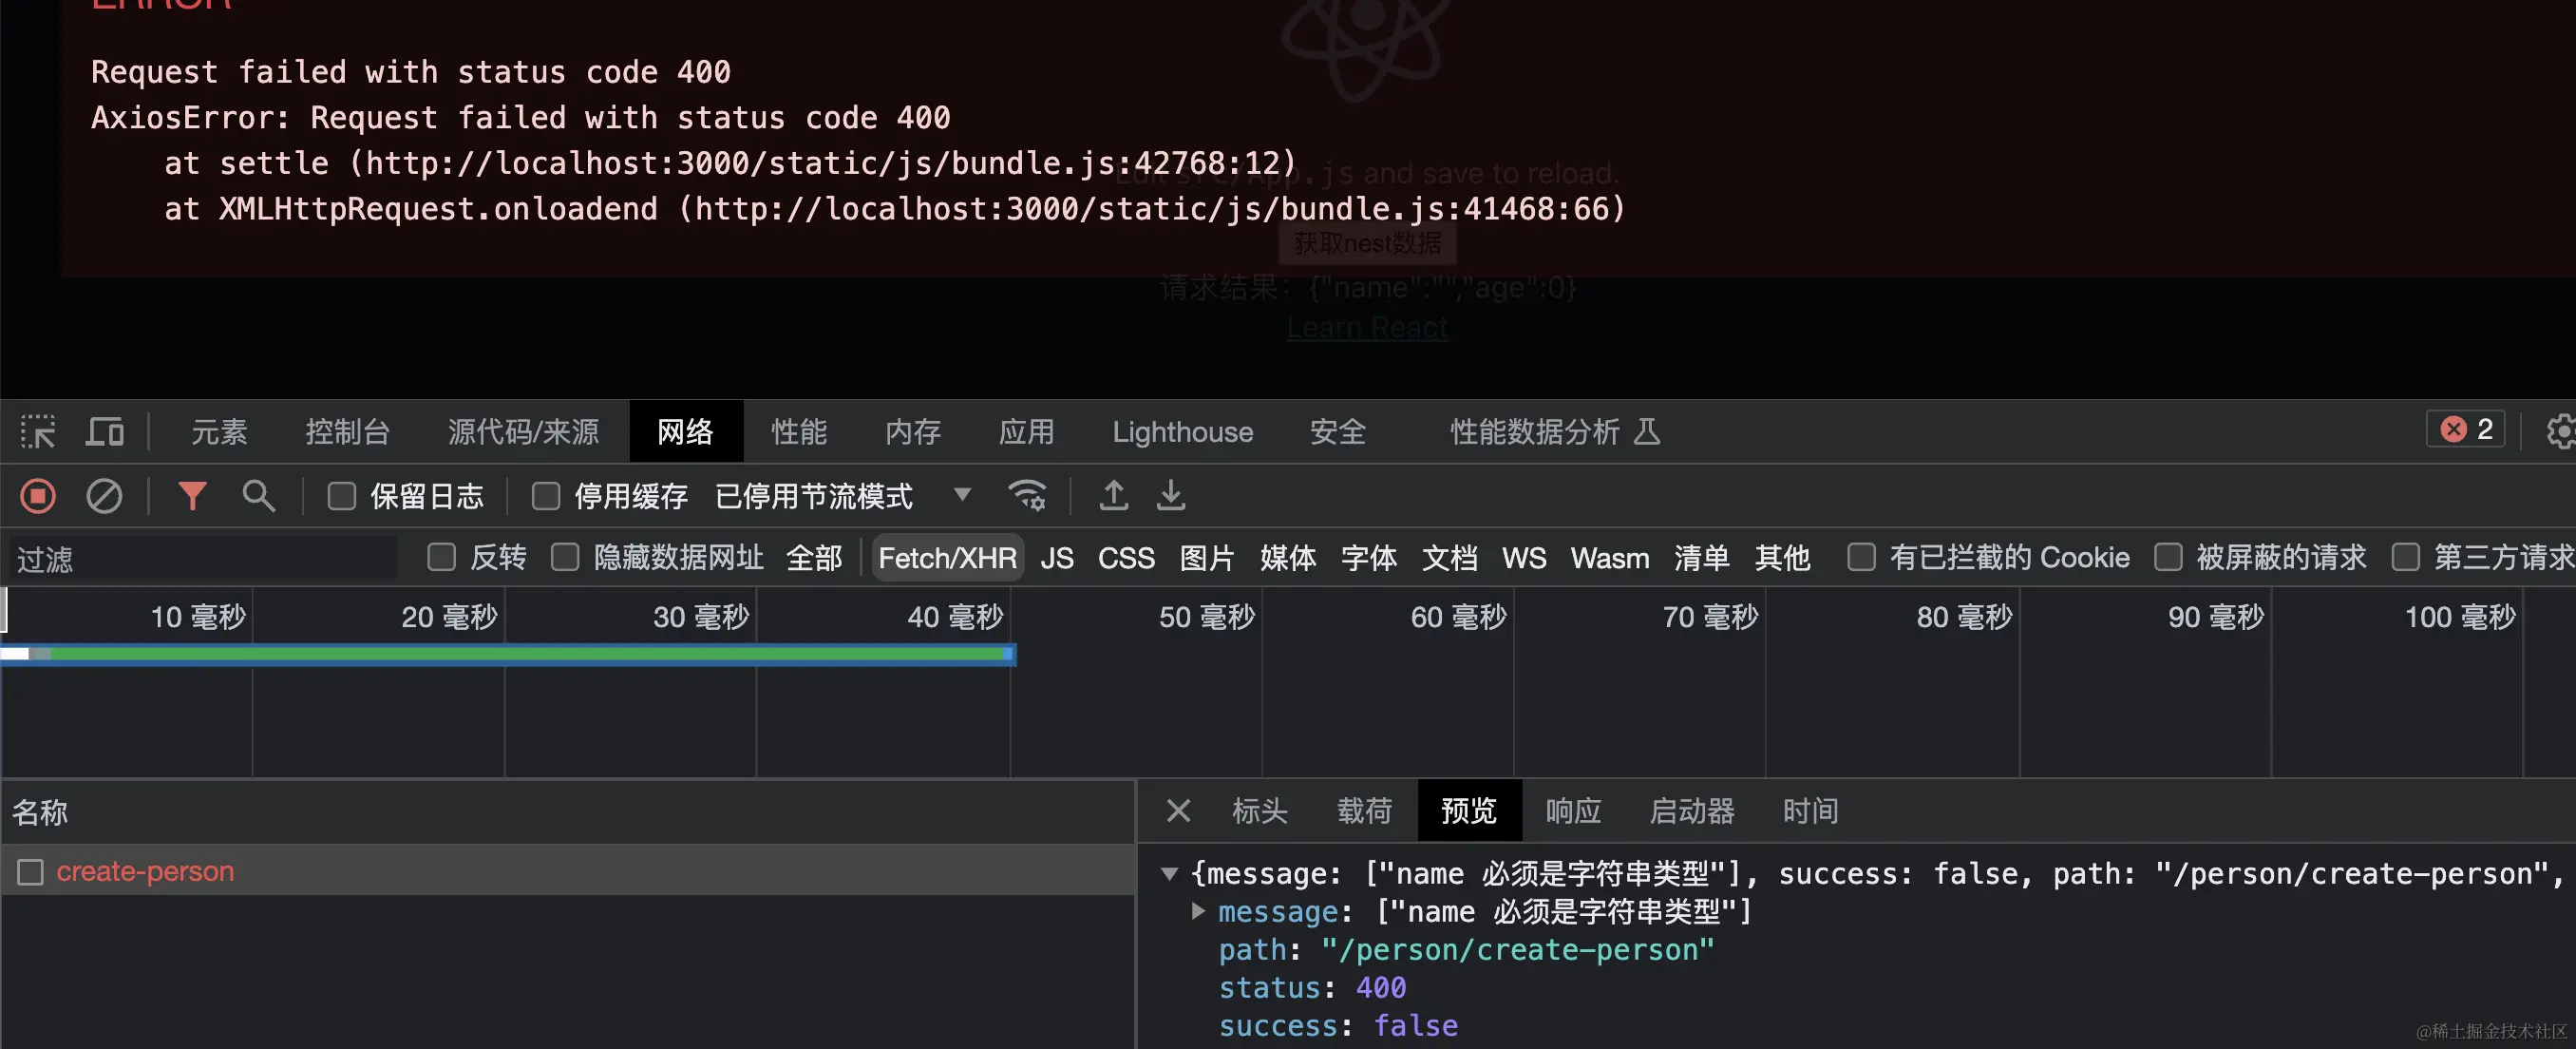This screenshot has height=1049, width=2576.
Task: Open network conditions wifi icon
Action: (1027, 496)
